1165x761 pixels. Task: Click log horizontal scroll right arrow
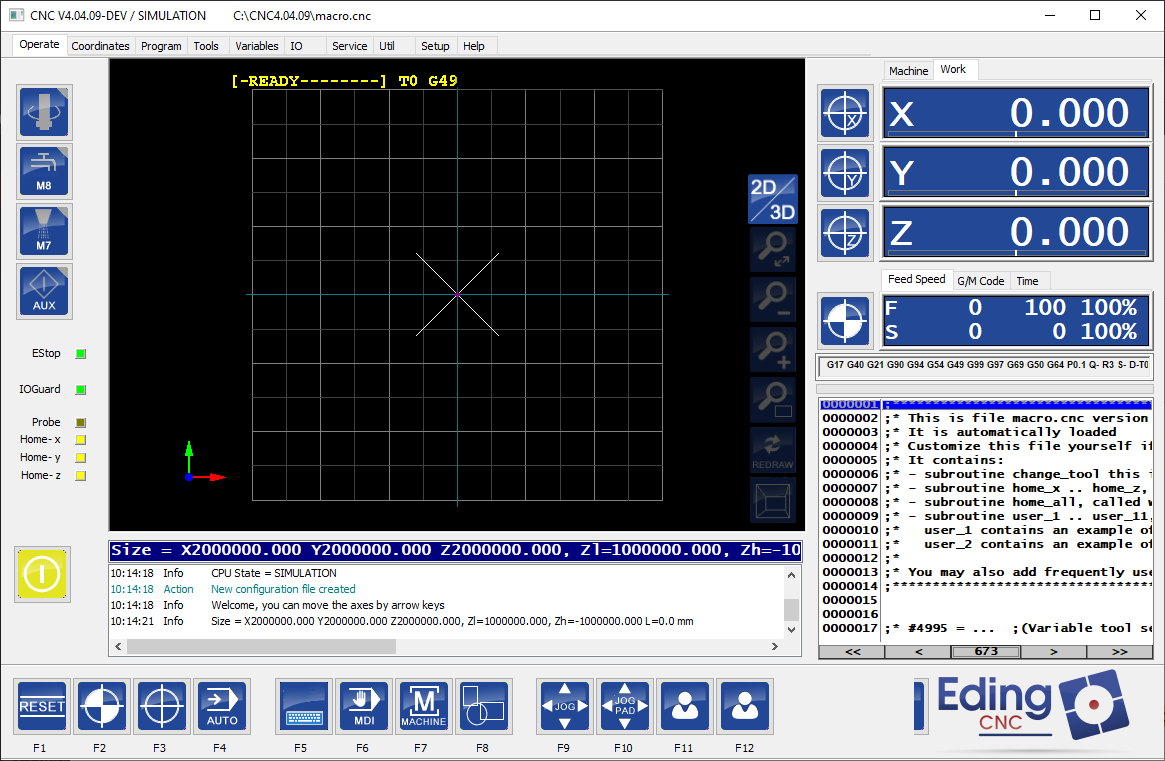coord(775,647)
